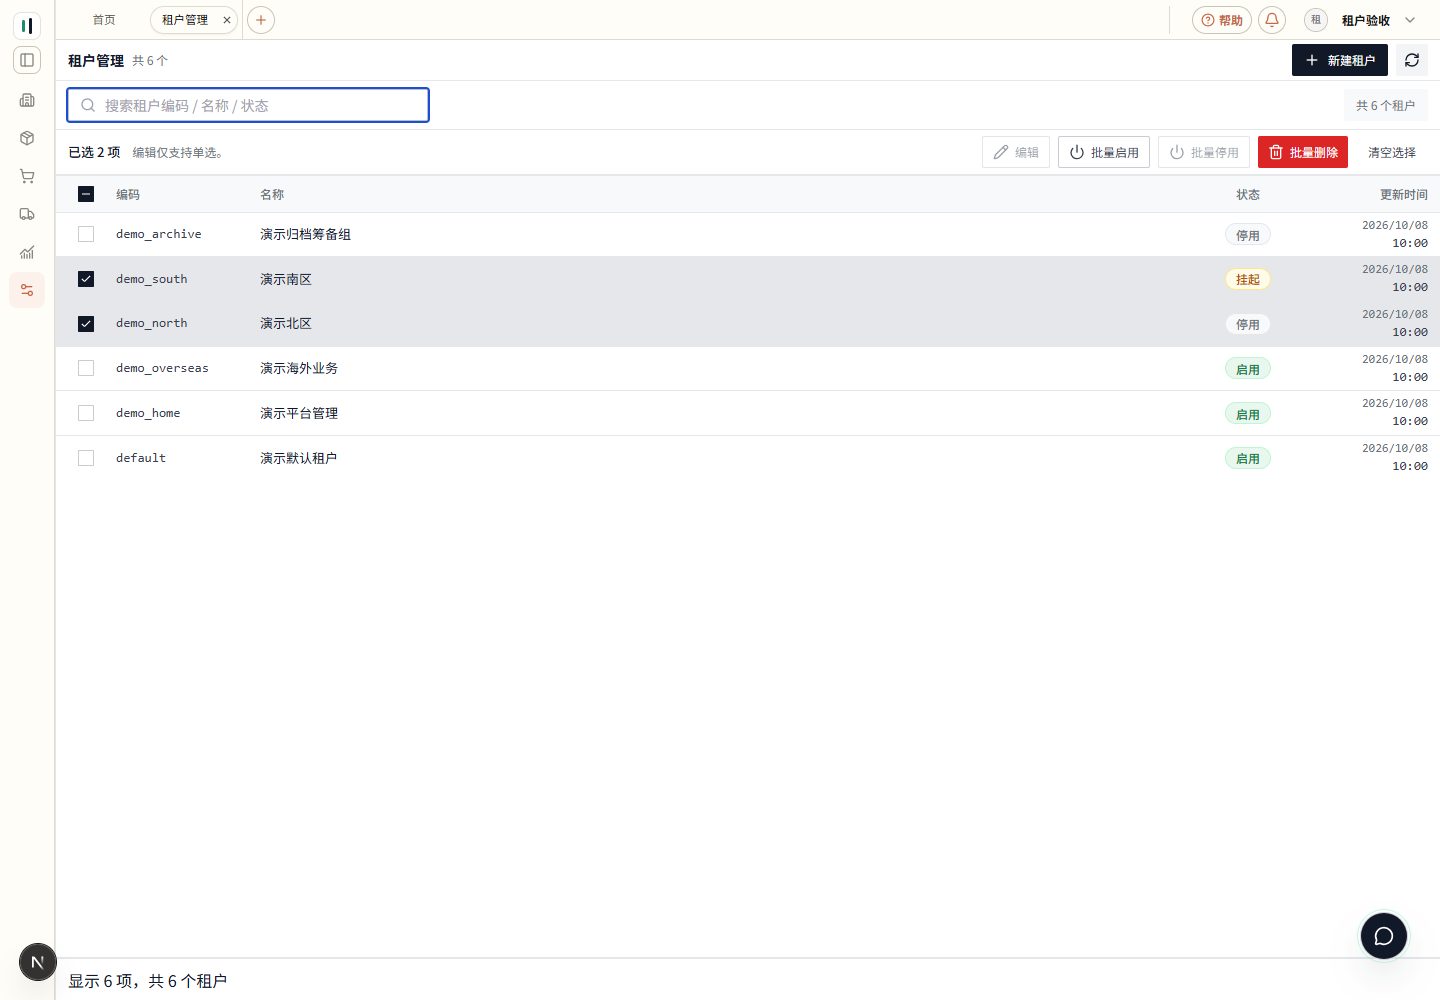Click the 批量启用 button
1440x1000 pixels.
point(1104,152)
